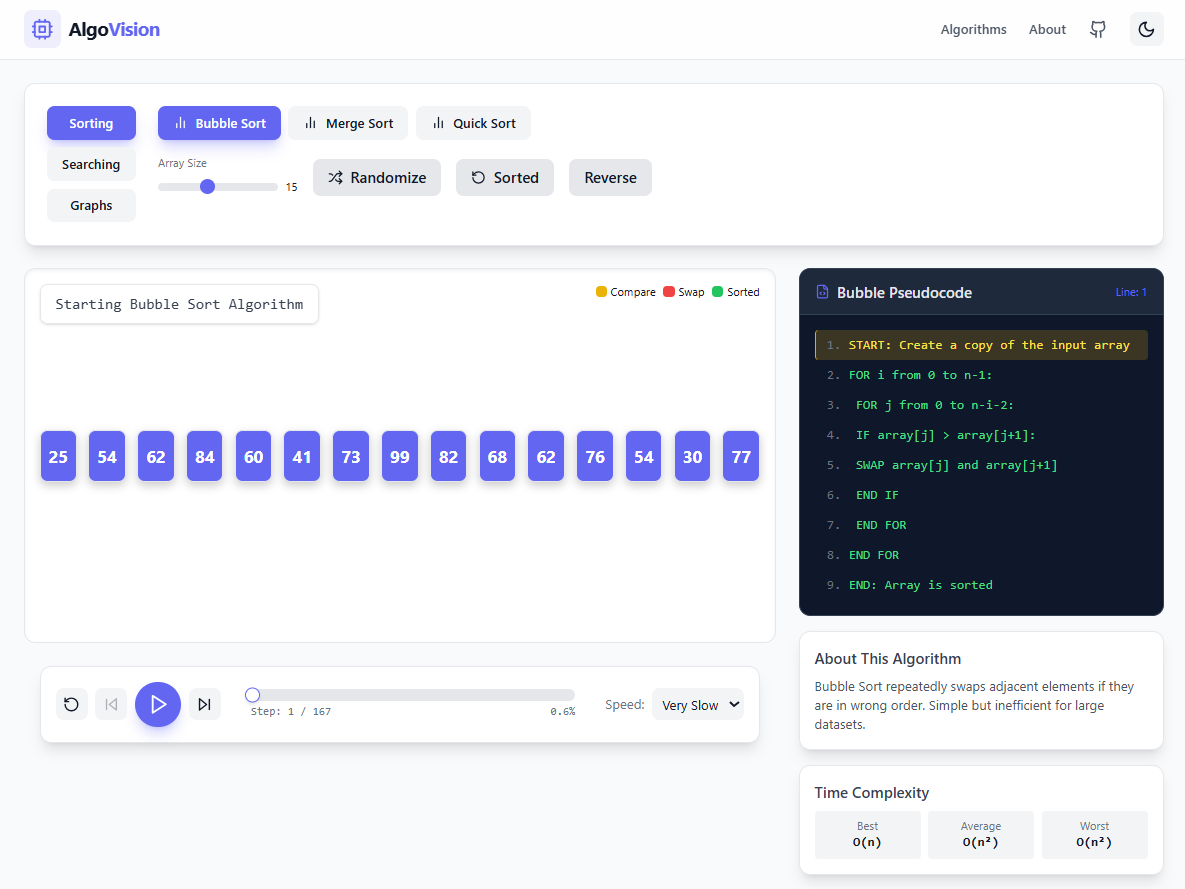Screen dimensions: 1185x889
Task: Click the Worst O(n²) complexity box
Action: [x=1094, y=835]
